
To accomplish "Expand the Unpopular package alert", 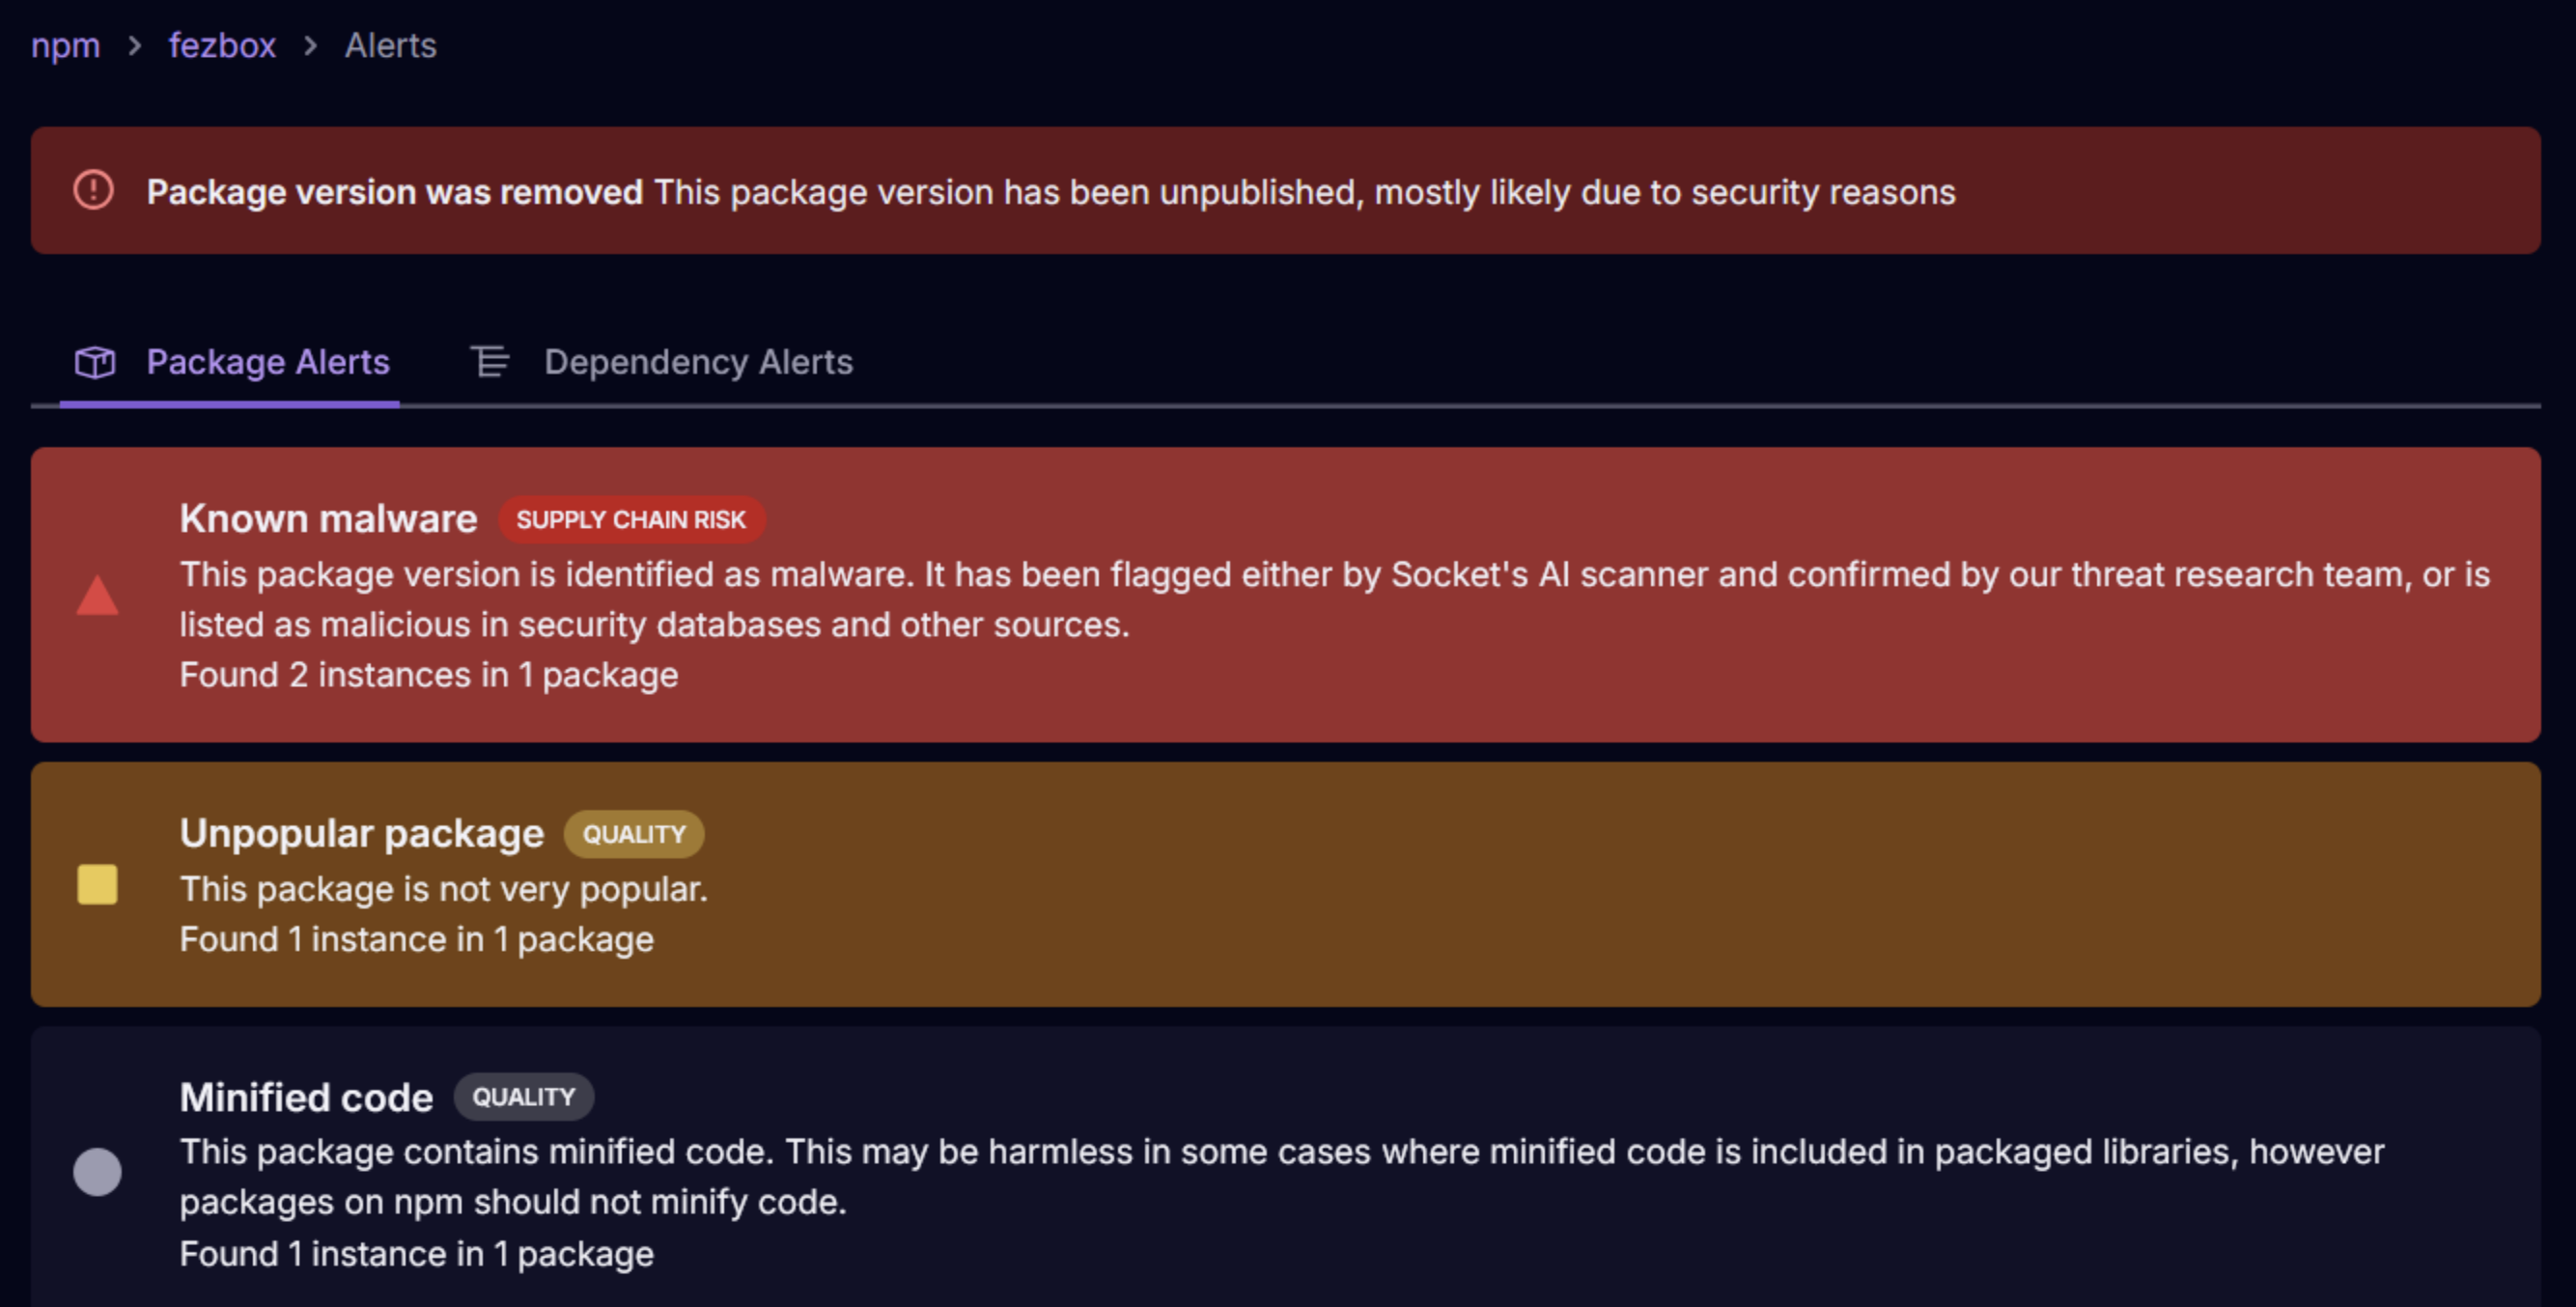I will click(x=361, y=834).
